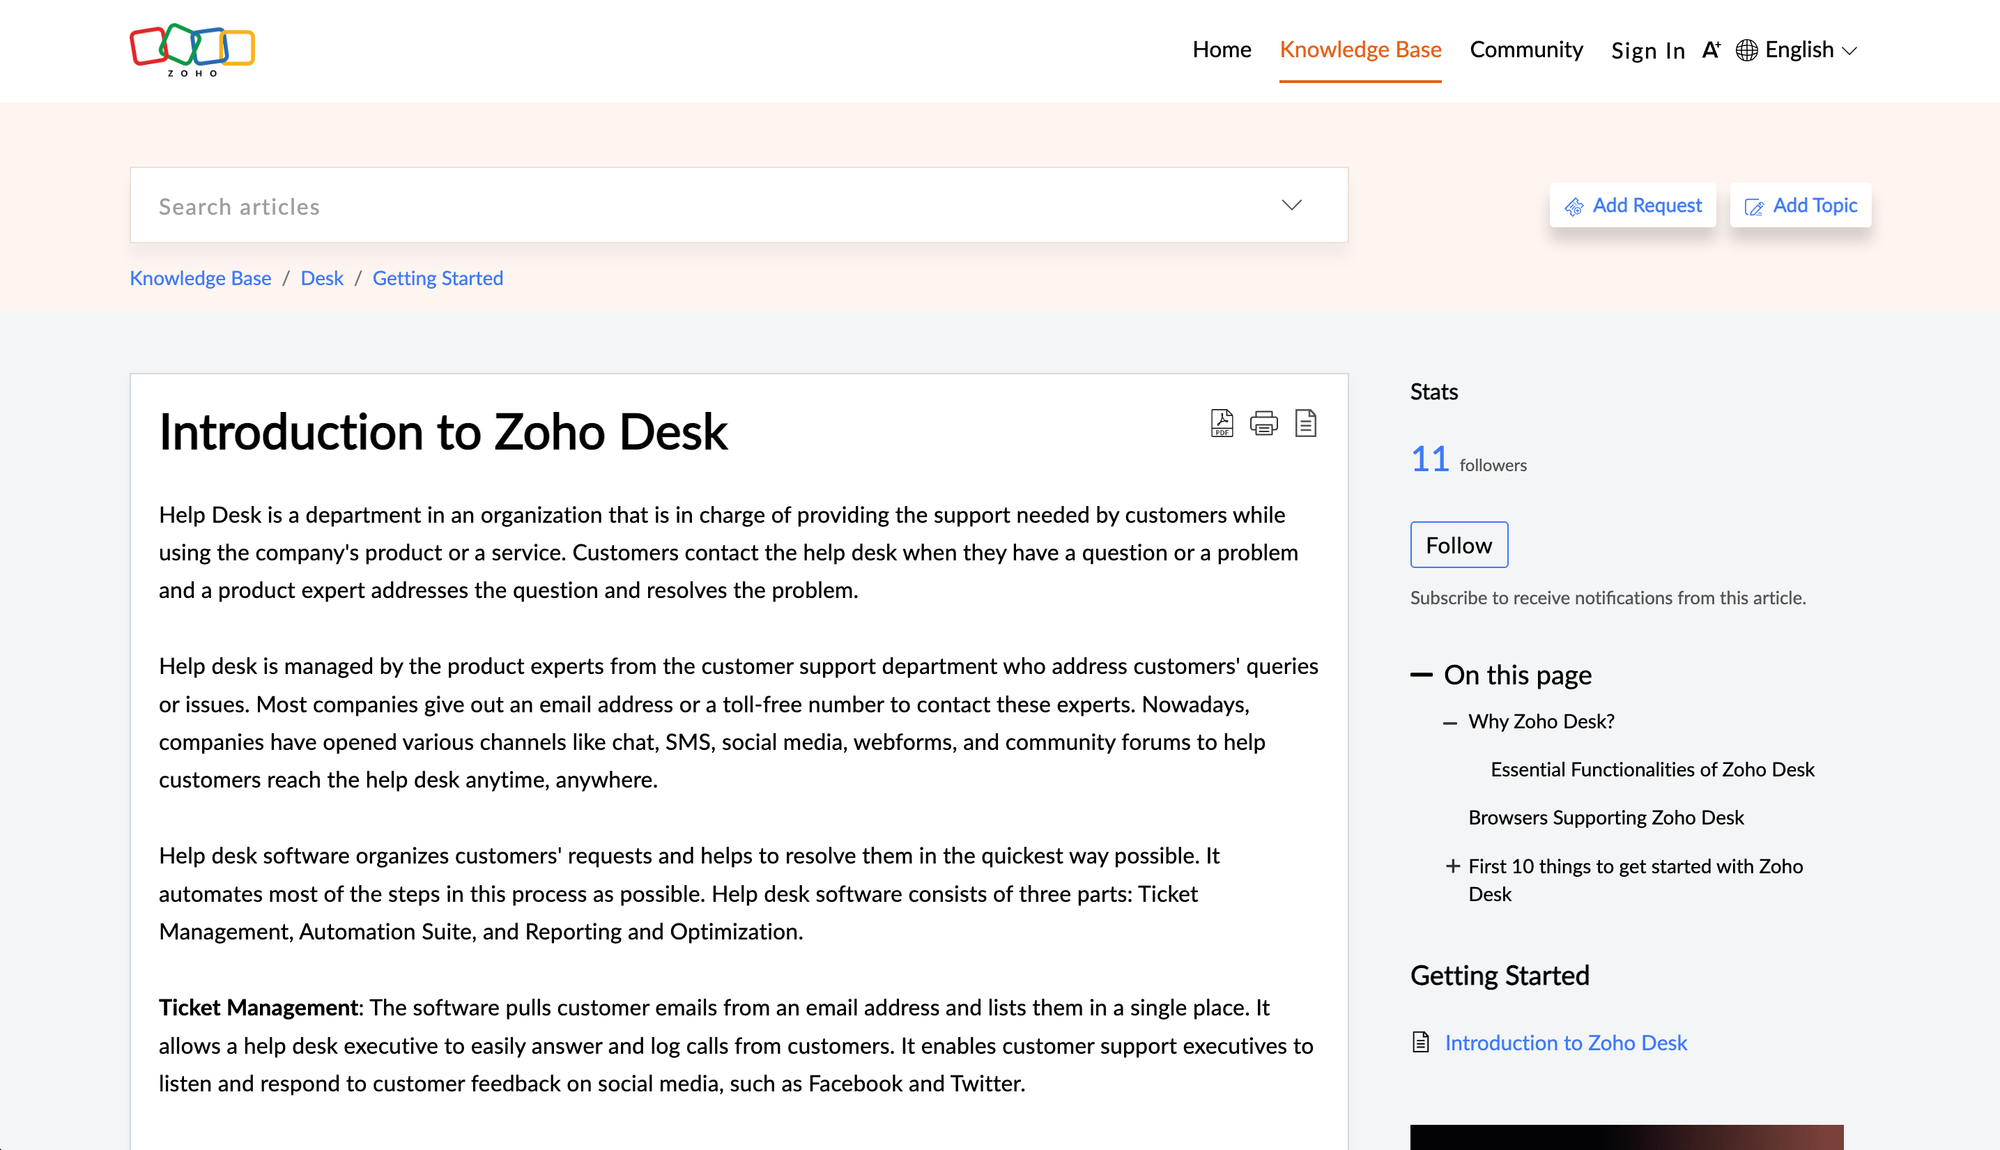This screenshot has height=1150, width=2000.
Task: Collapse the Why Zoho Desk? subsection
Action: point(1450,722)
